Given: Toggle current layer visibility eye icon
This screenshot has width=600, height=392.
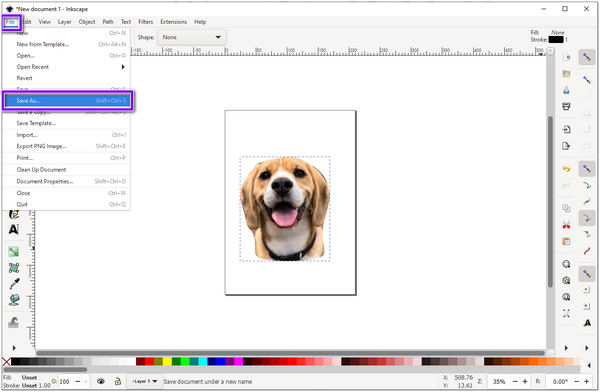Looking at the screenshot, I should (x=101, y=381).
